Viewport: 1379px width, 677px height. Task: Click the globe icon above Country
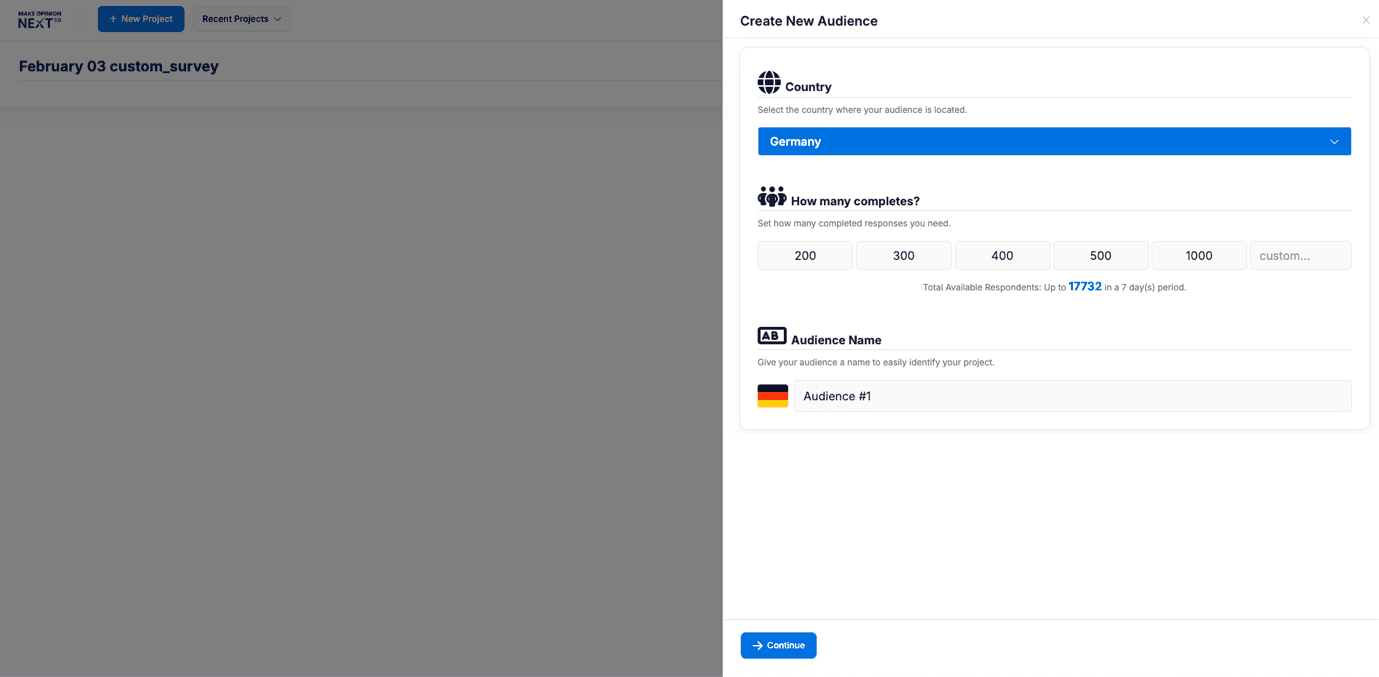(769, 82)
